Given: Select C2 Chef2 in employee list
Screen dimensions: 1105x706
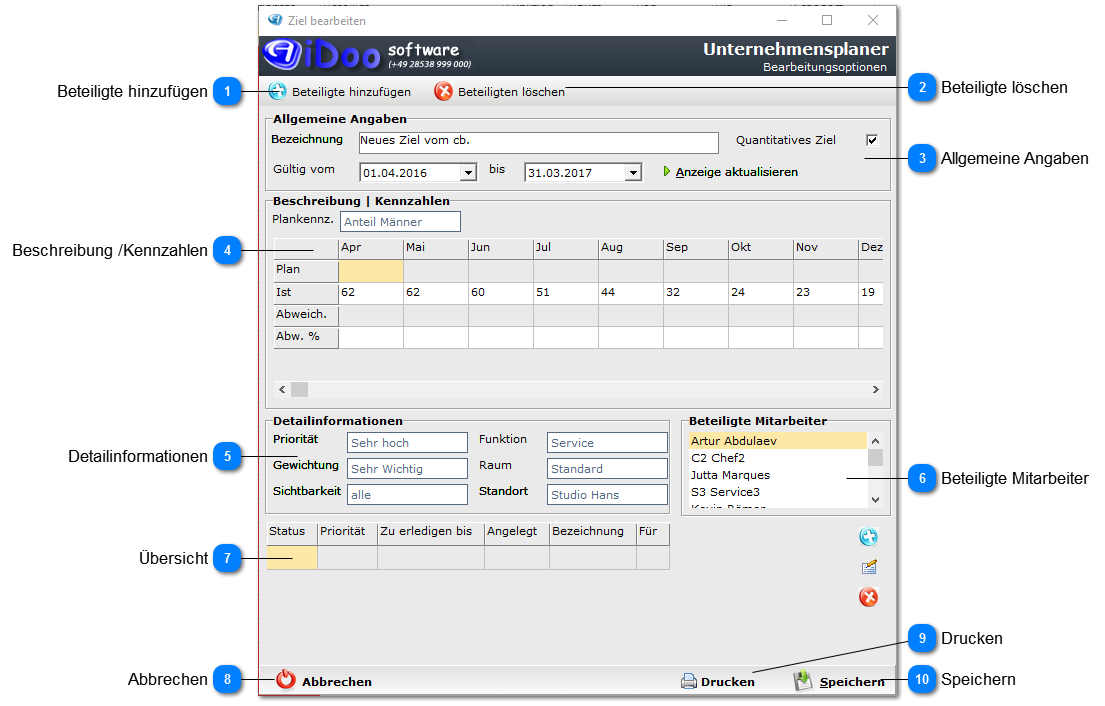Looking at the screenshot, I should point(777,458).
